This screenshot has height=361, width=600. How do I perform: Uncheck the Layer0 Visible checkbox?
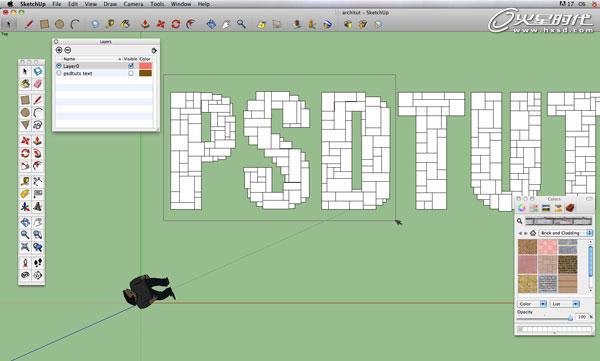(x=131, y=66)
